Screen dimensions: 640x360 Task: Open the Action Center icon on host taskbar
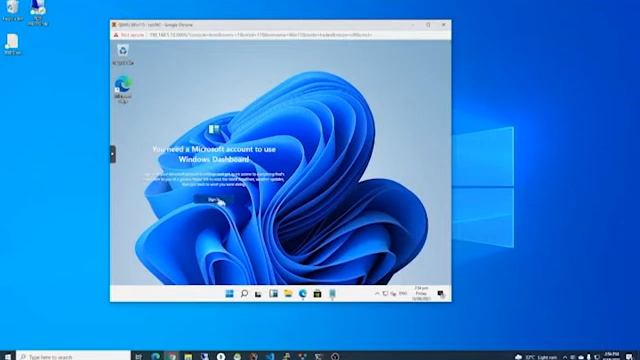click(629, 357)
